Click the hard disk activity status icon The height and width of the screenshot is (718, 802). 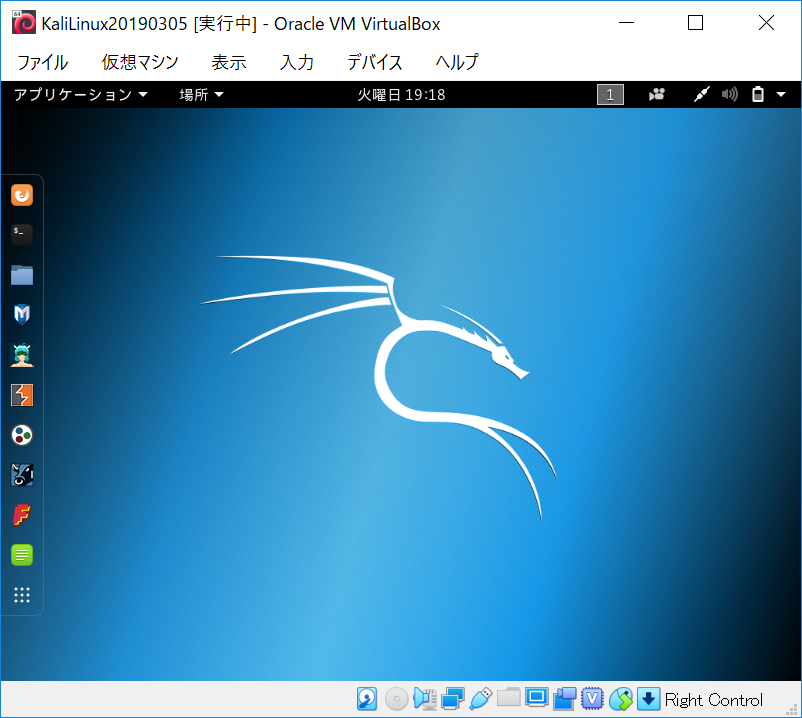(367, 699)
